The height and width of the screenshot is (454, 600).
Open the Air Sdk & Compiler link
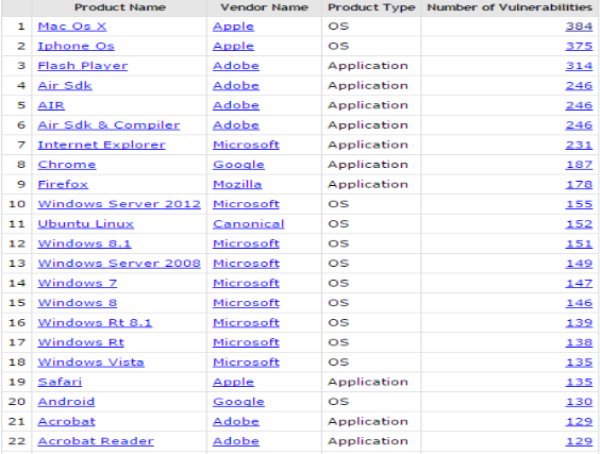tap(108, 125)
